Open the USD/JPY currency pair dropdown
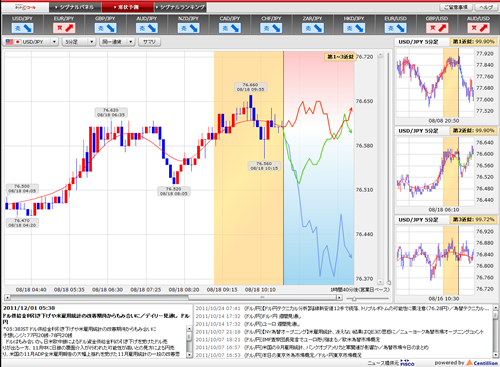The width and height of the screenshot is (500, 367). [x=31, y=42]
